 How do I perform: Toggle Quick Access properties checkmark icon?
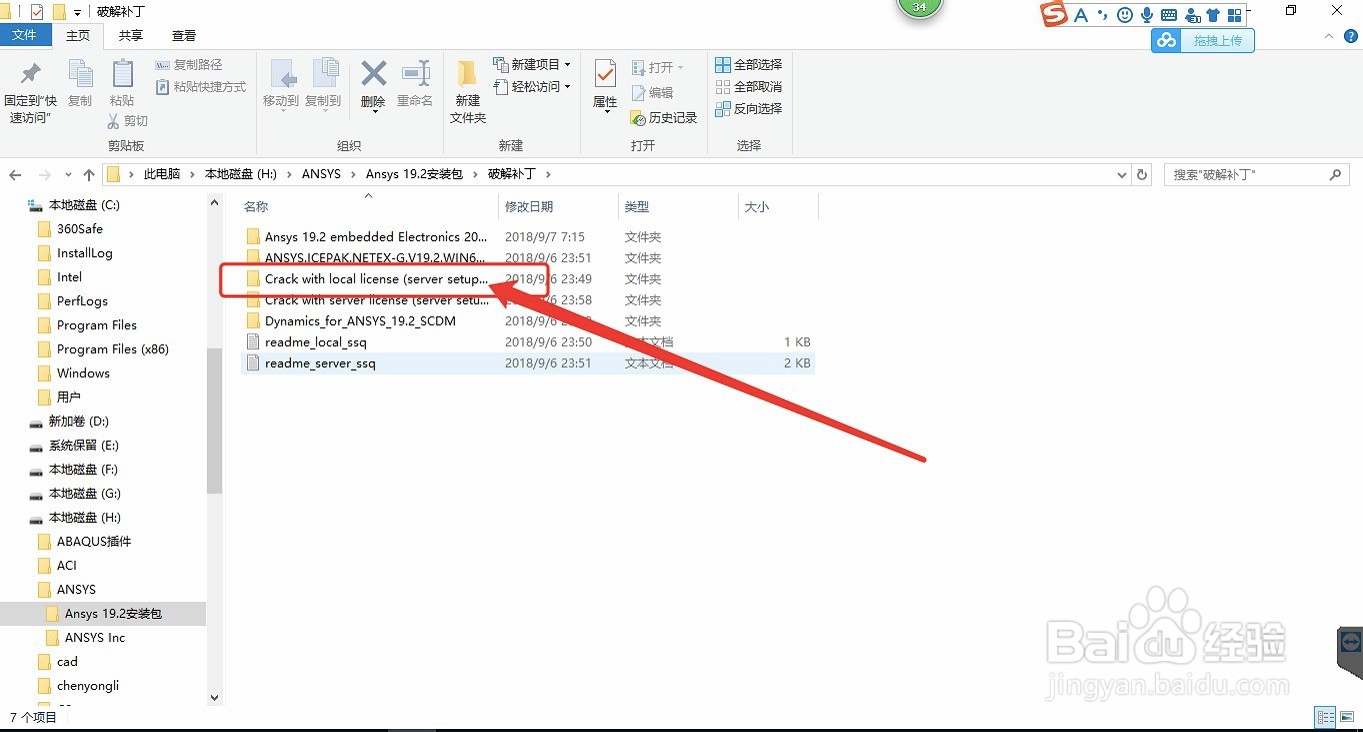pyautogui.click(x=37, y=13)
